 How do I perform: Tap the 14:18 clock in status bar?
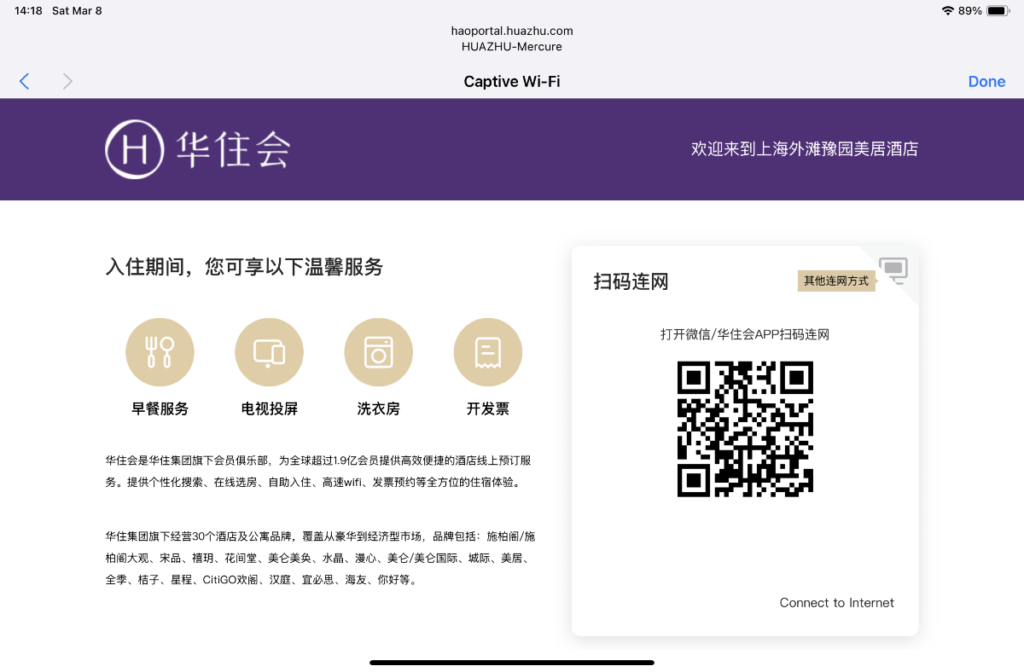[28, 10]
